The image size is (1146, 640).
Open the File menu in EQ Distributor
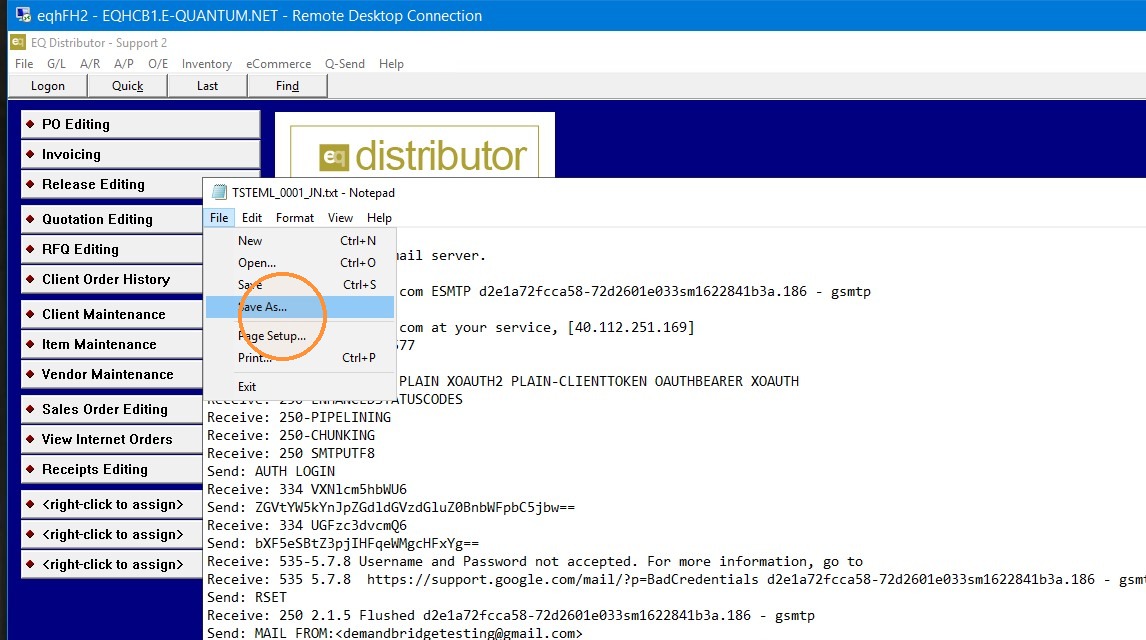point(24,64)
